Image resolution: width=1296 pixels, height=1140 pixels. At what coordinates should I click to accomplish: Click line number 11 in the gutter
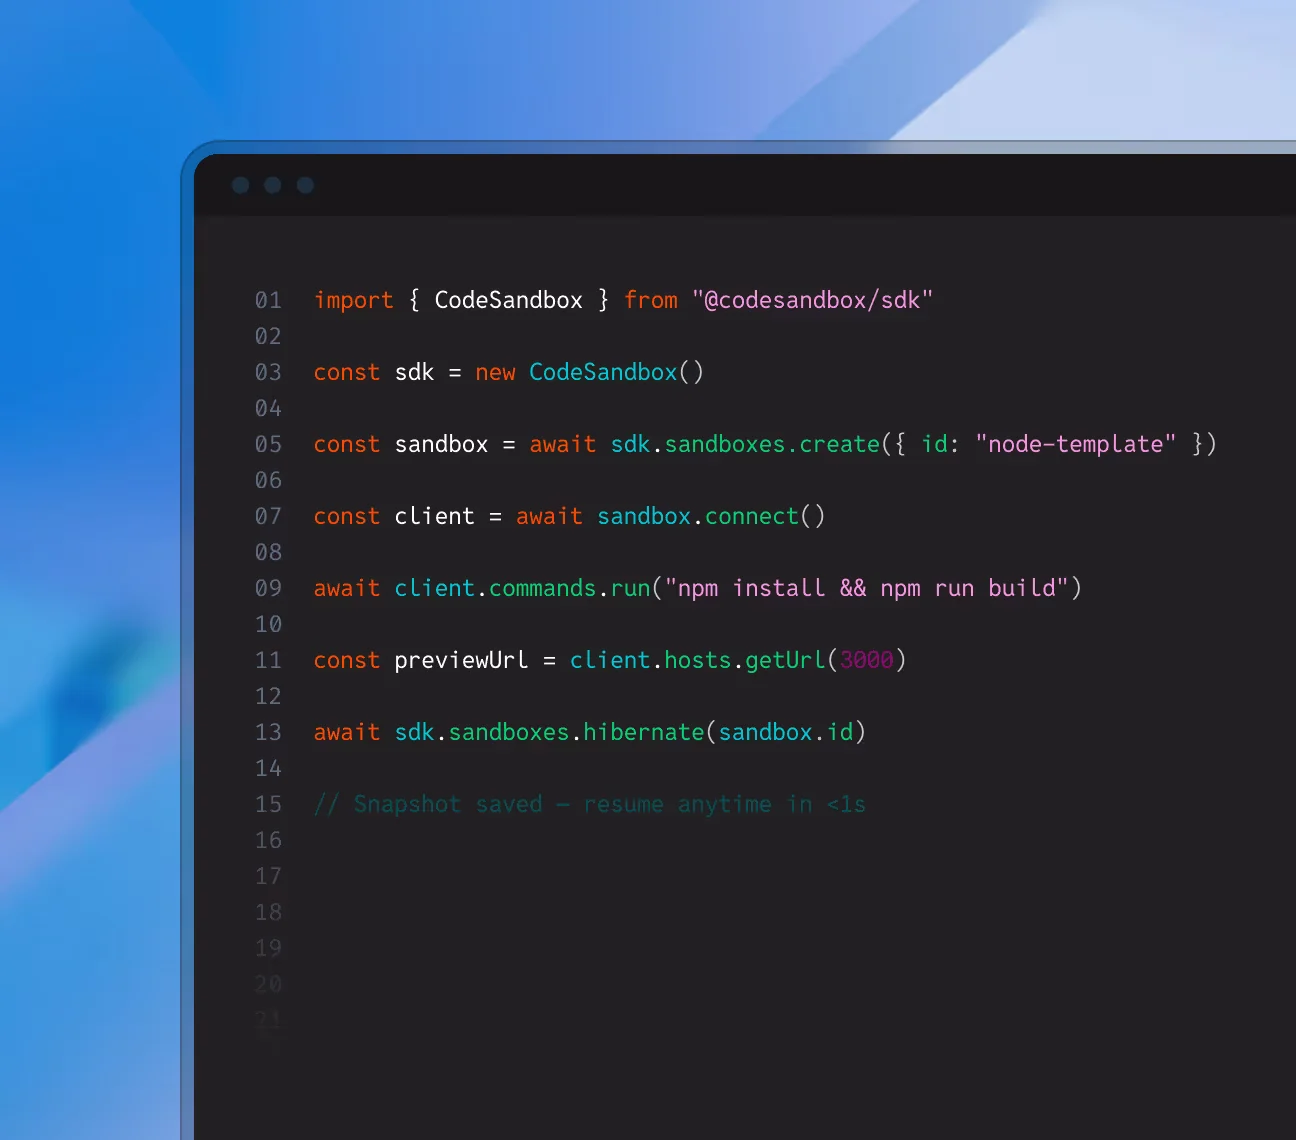pos(268,660)
